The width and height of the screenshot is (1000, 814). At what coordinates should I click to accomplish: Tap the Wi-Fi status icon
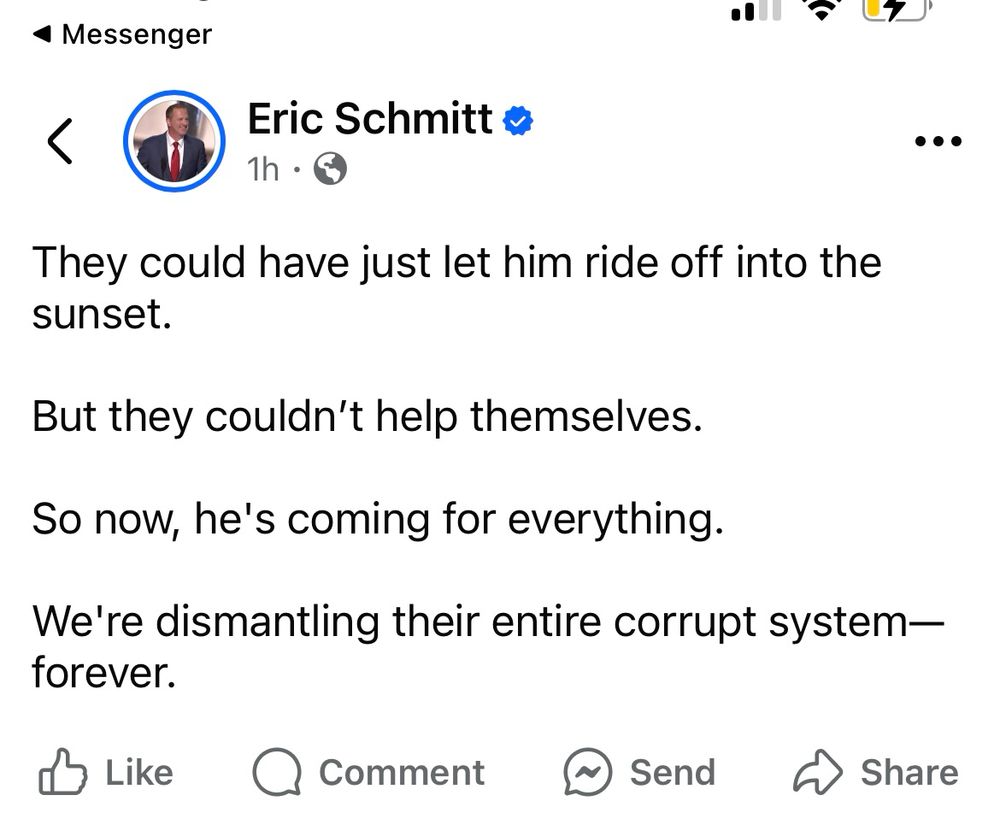[822, 10]
